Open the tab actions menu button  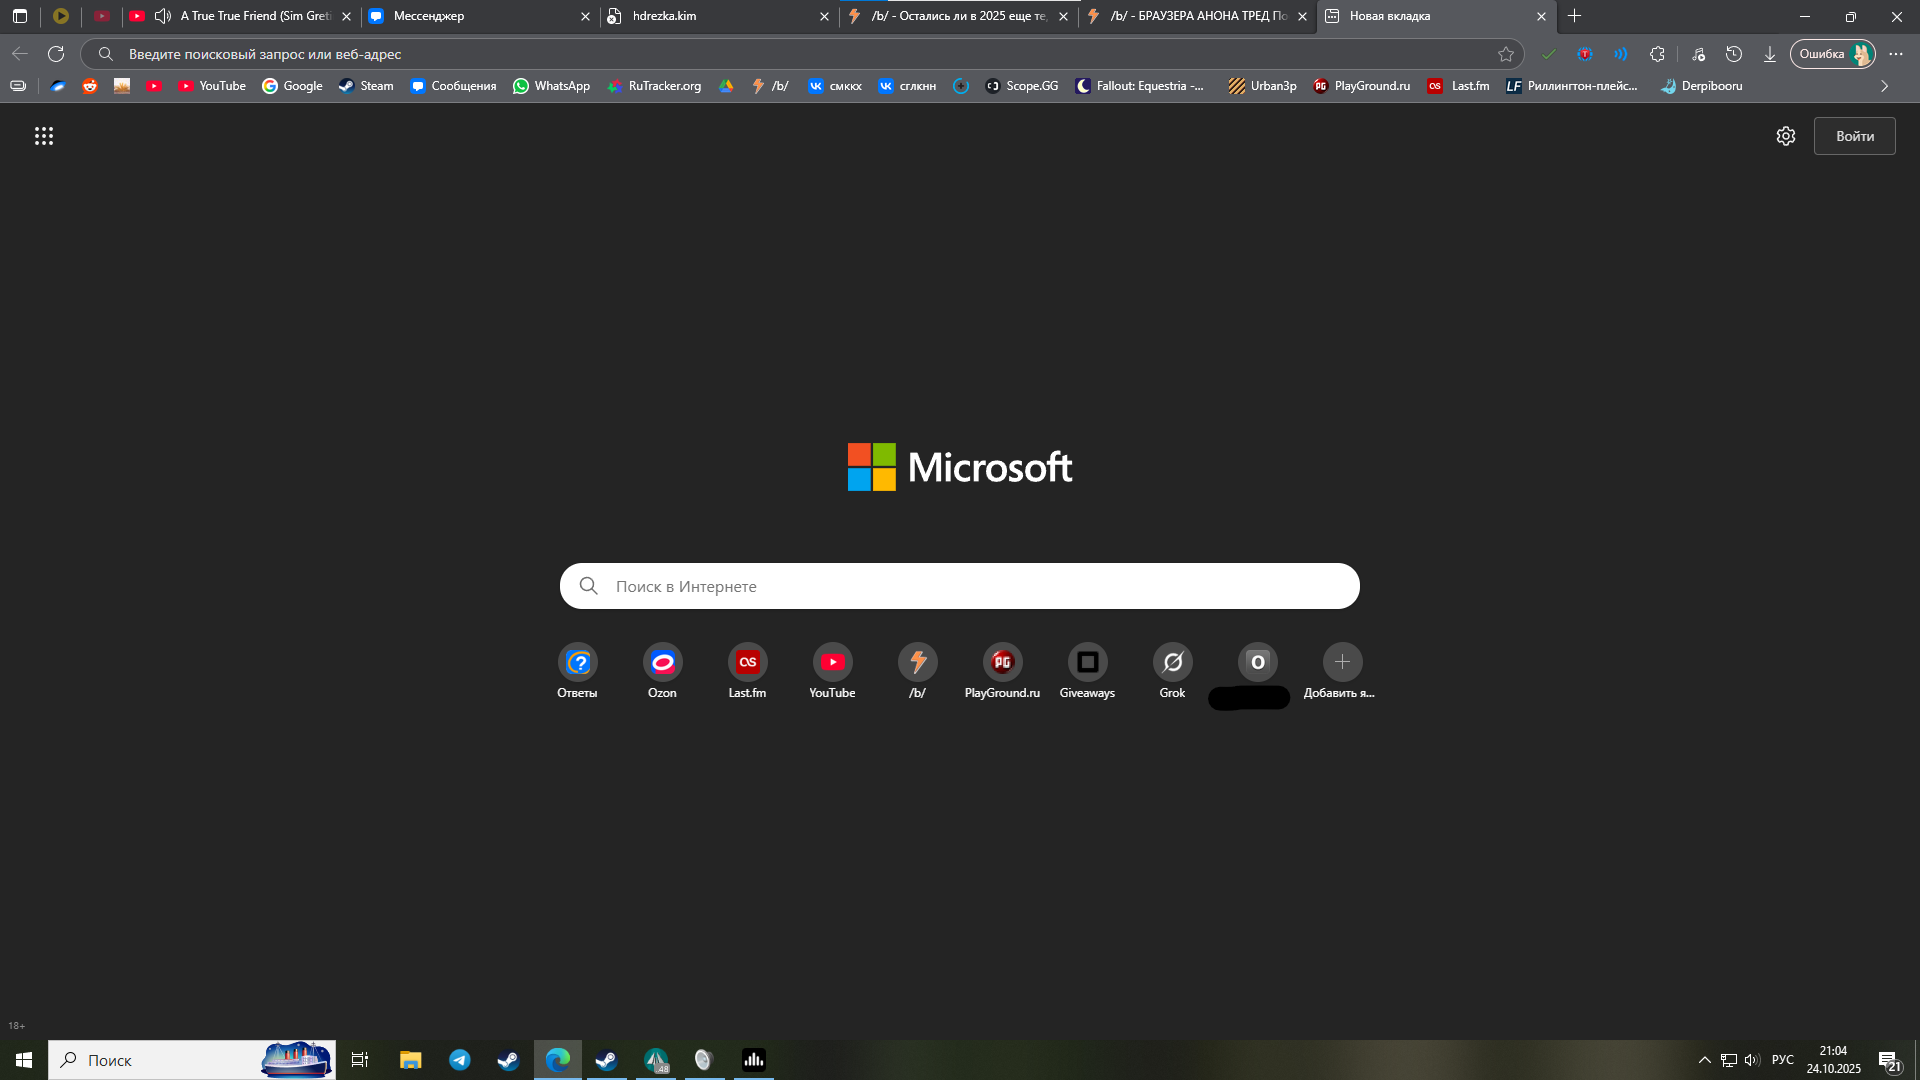20,16
